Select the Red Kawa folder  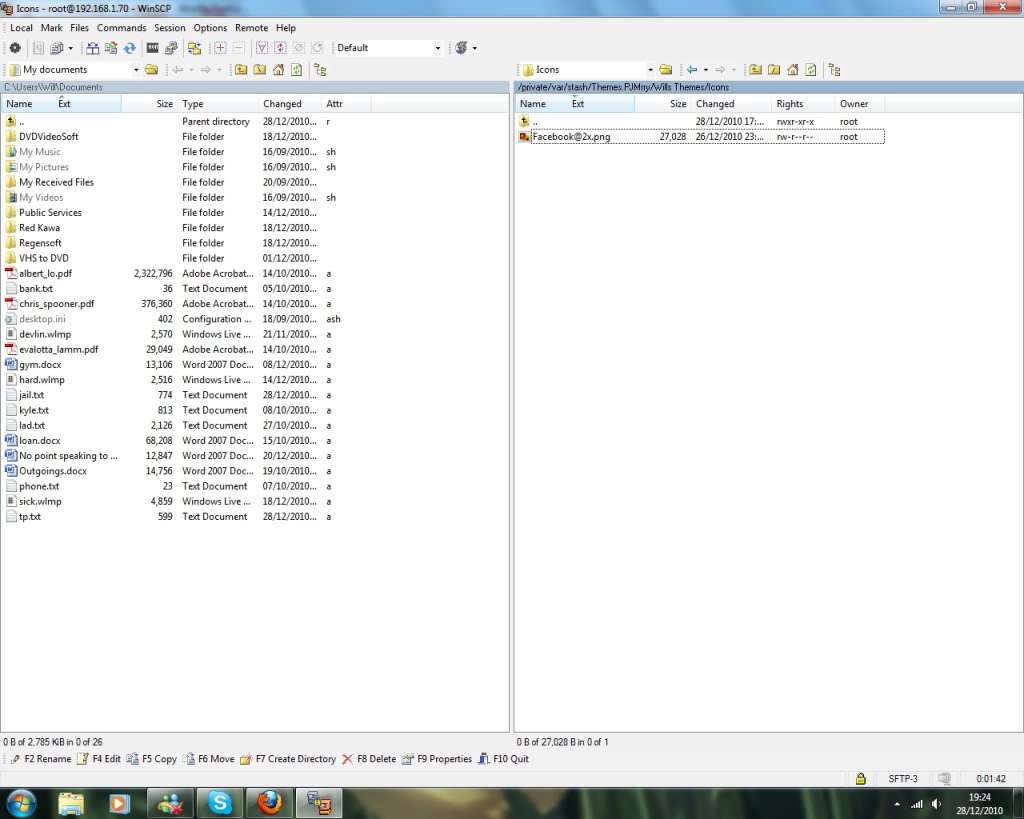[39, 227]
